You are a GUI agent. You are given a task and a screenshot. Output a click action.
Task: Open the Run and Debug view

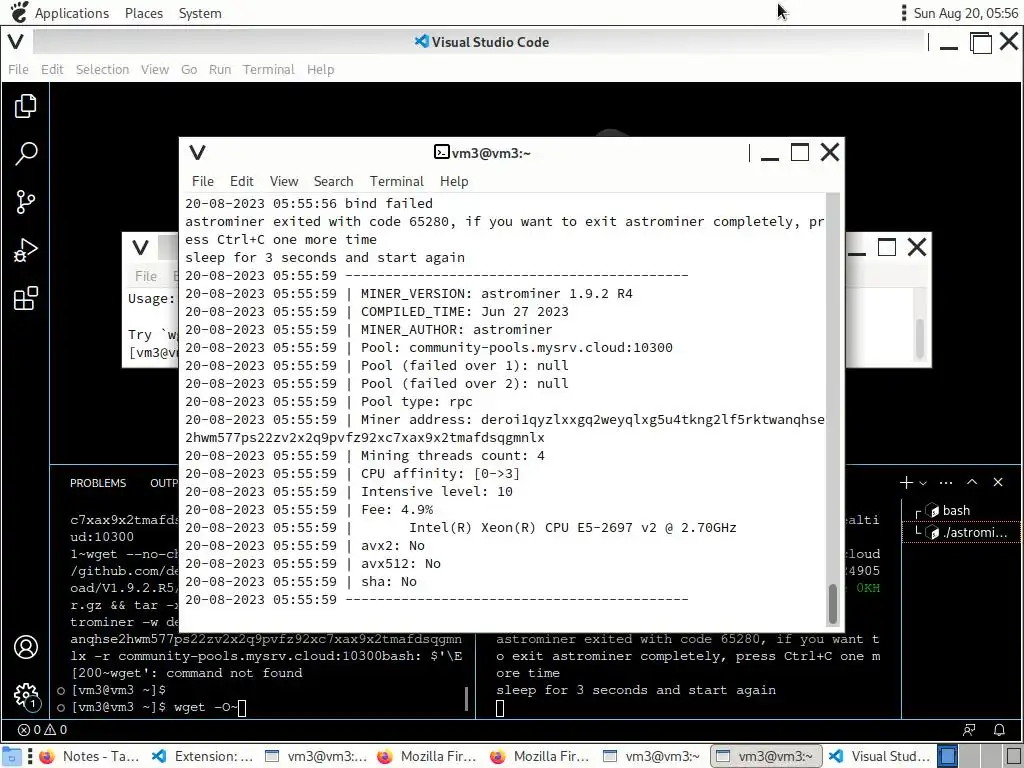[25, 250]
